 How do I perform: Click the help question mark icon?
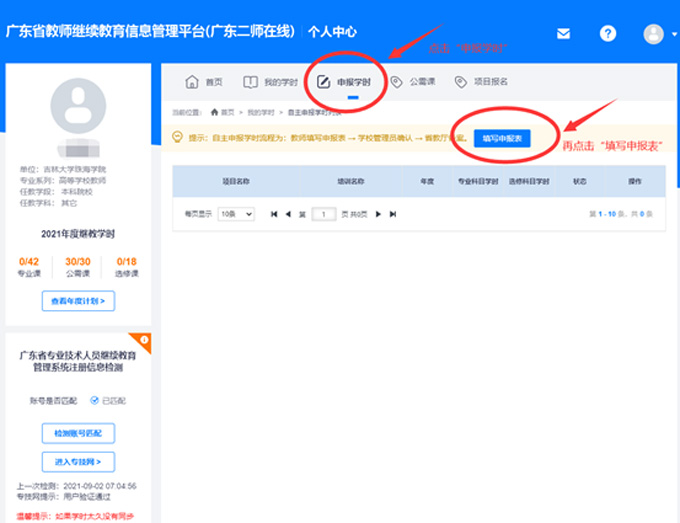608,33
